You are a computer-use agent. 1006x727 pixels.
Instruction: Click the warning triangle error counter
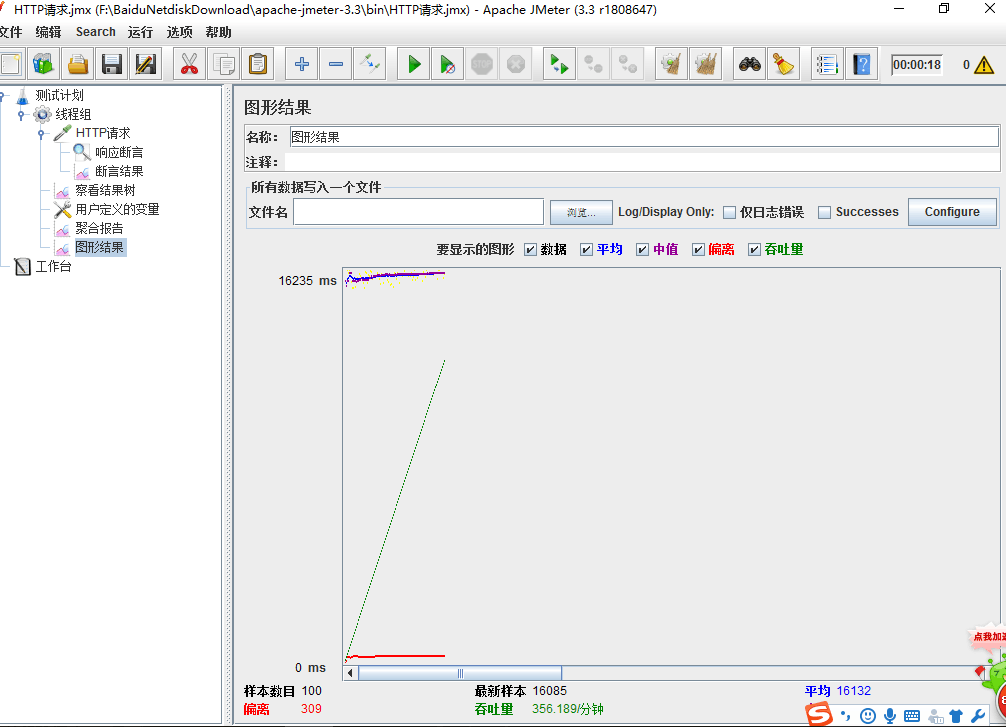pyautogui.click(x=984, y=65)
